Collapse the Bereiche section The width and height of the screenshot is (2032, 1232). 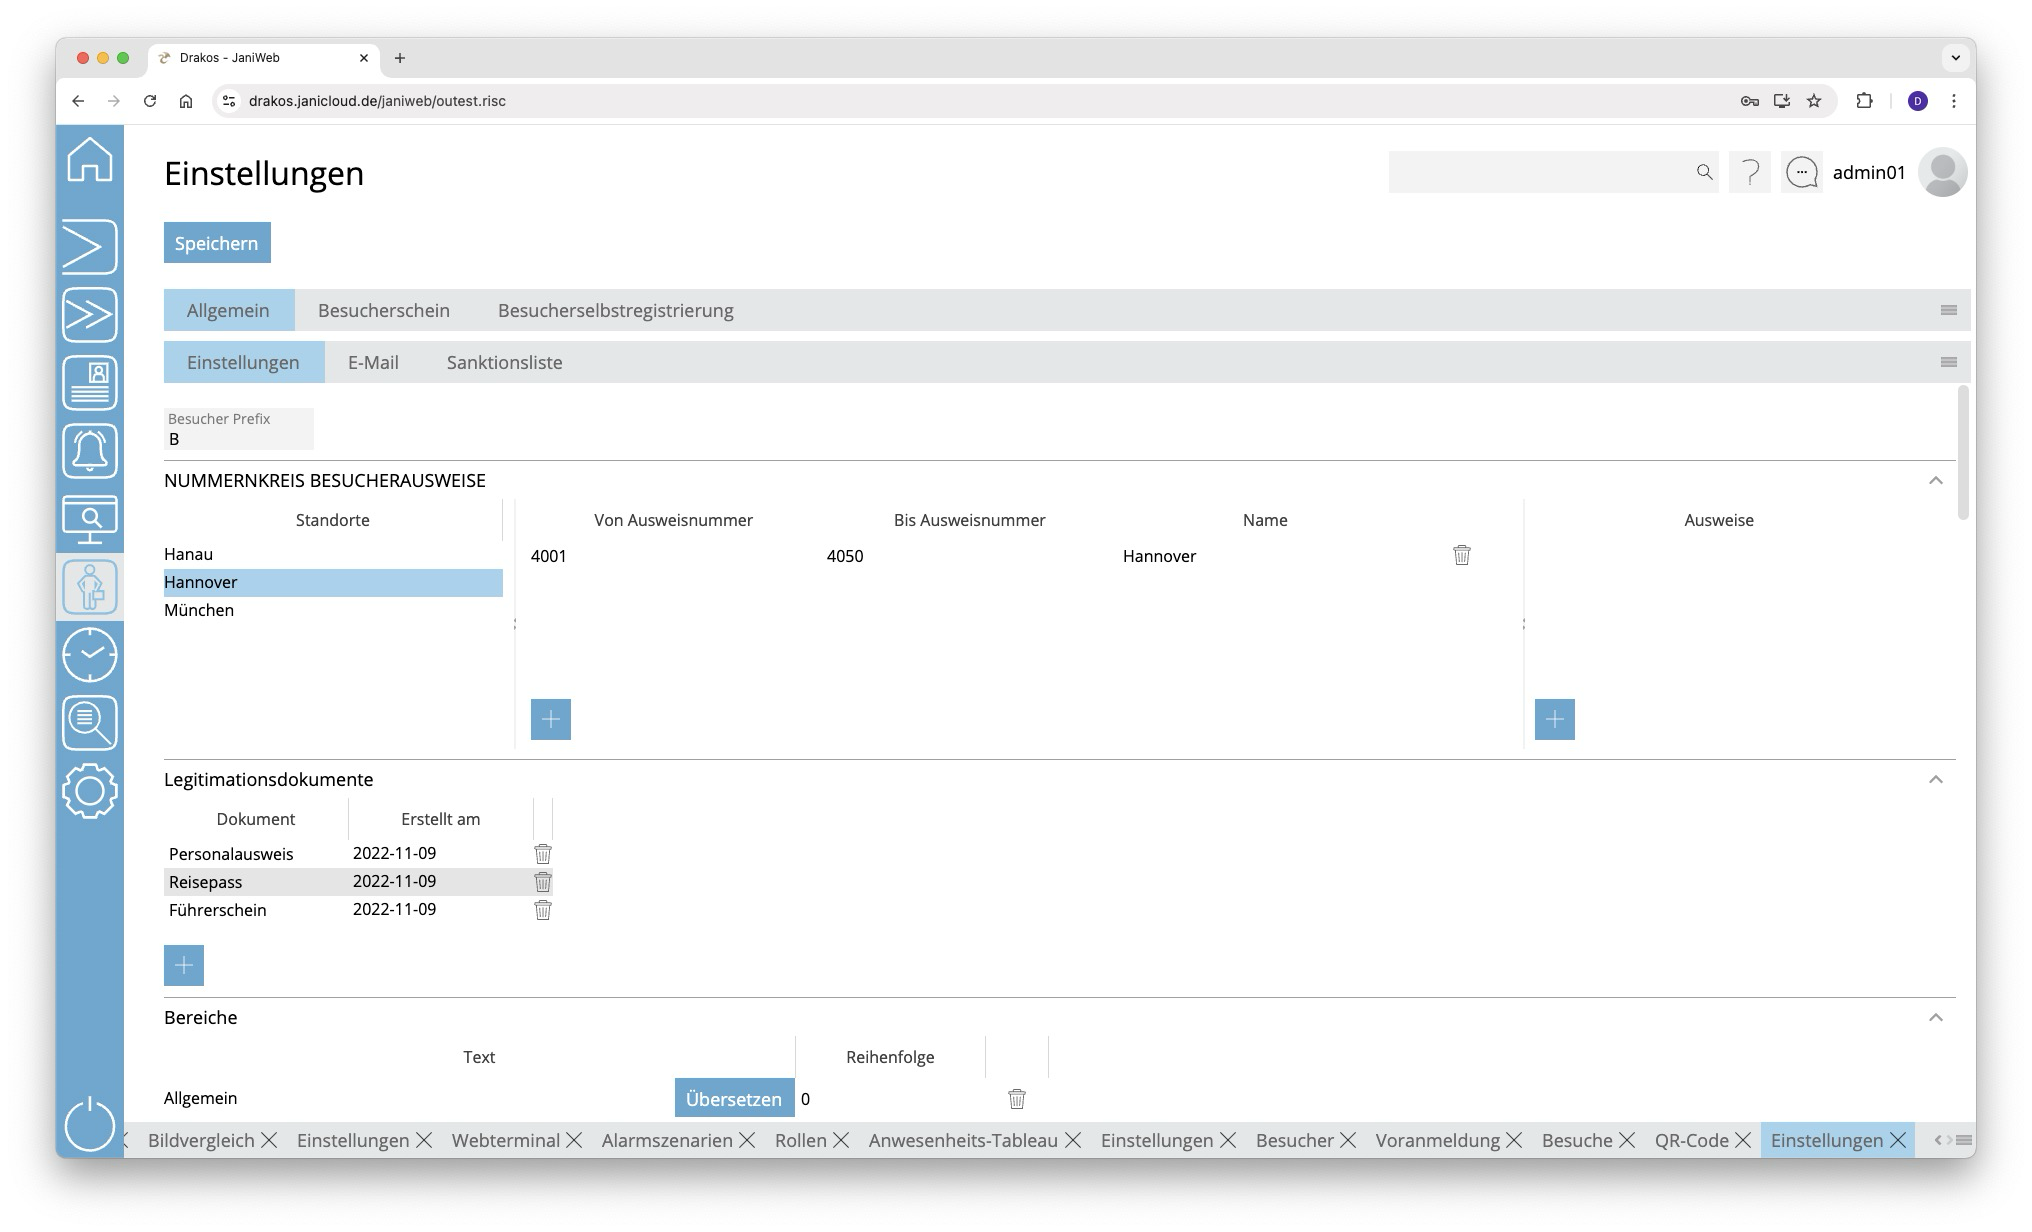pos(1936,1018)
